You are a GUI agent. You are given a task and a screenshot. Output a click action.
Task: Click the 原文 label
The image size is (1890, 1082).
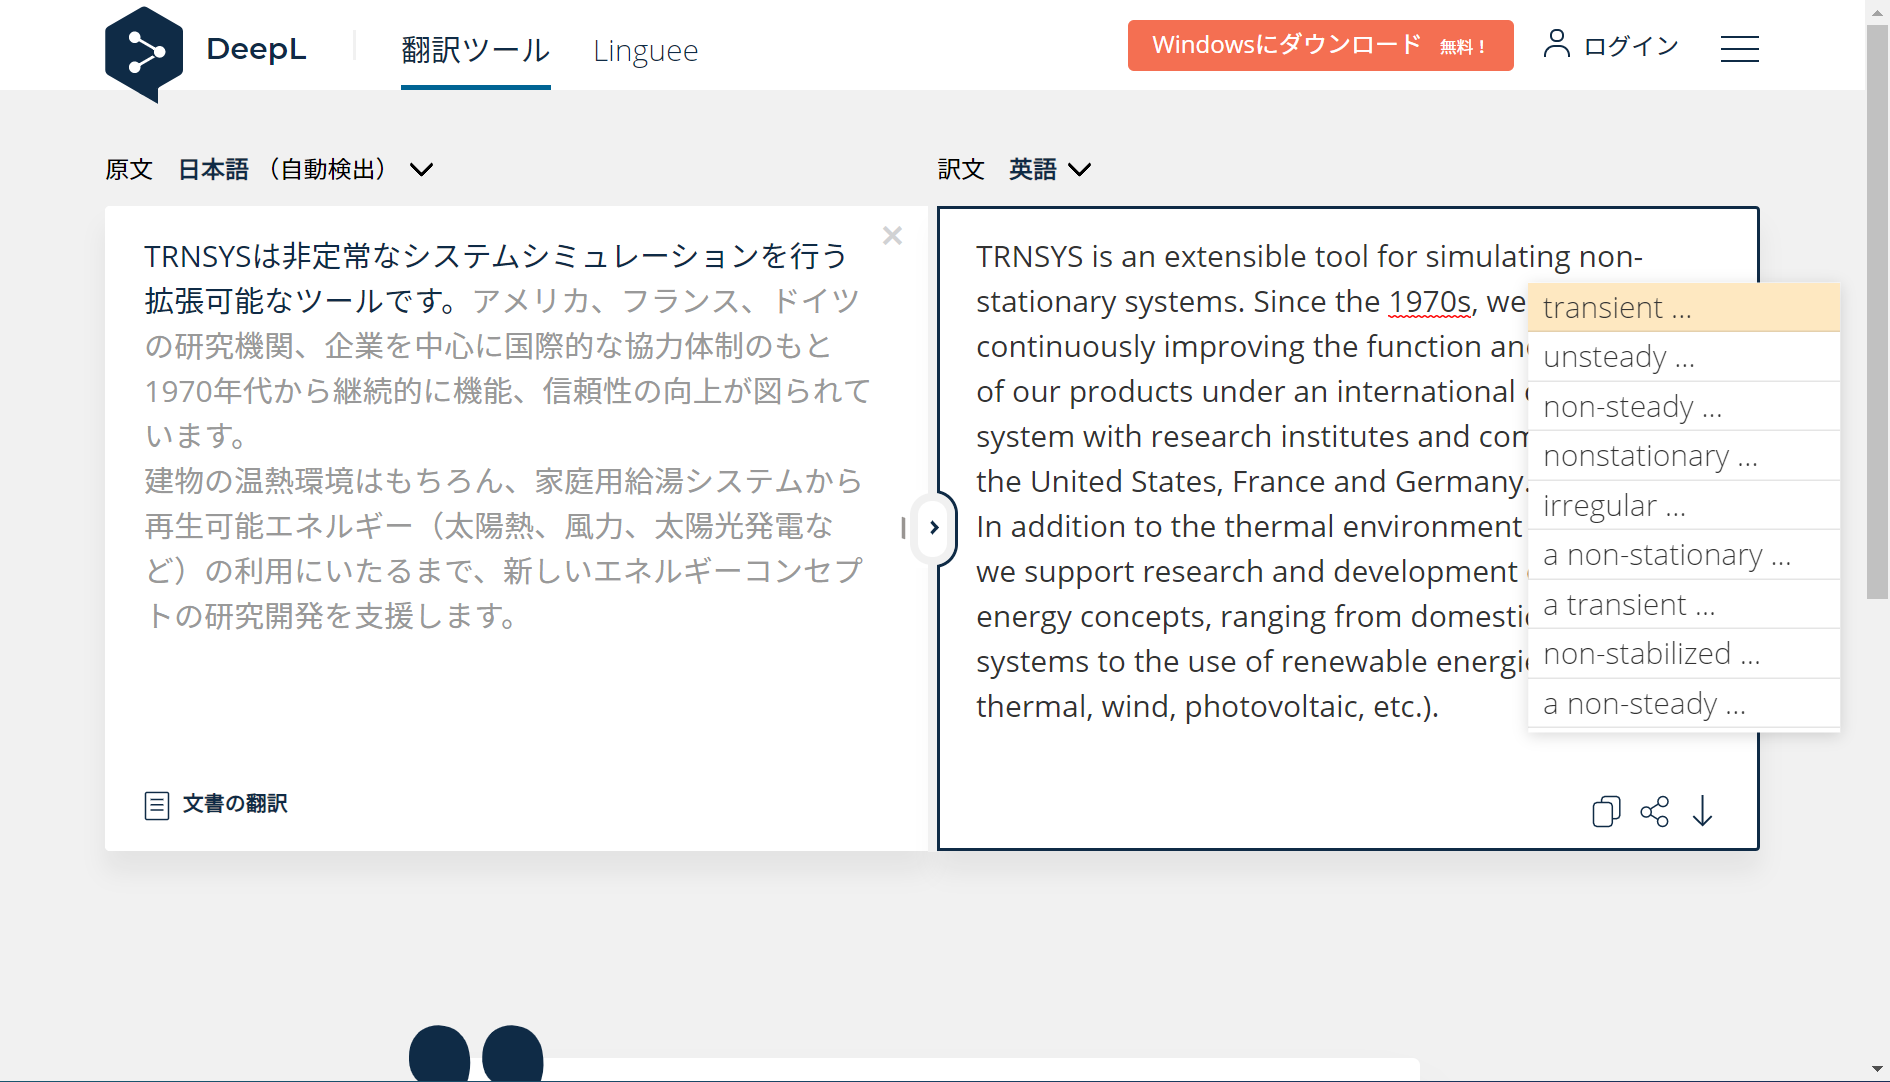click(x=129, y=170)
